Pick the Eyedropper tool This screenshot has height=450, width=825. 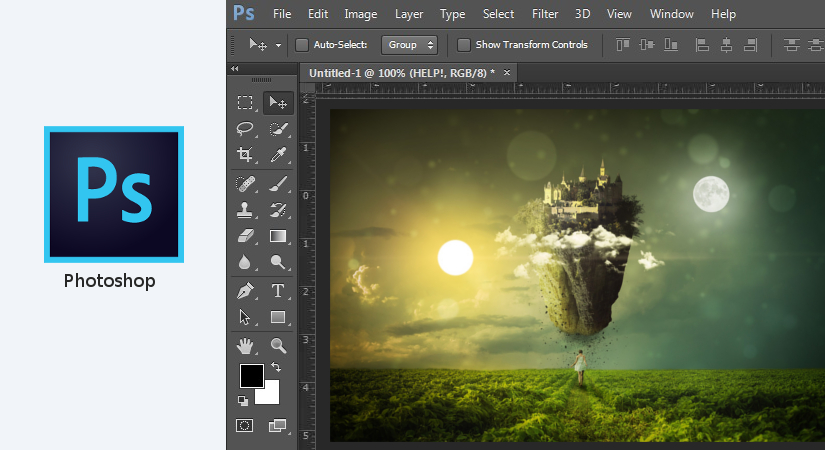(278, 155)
